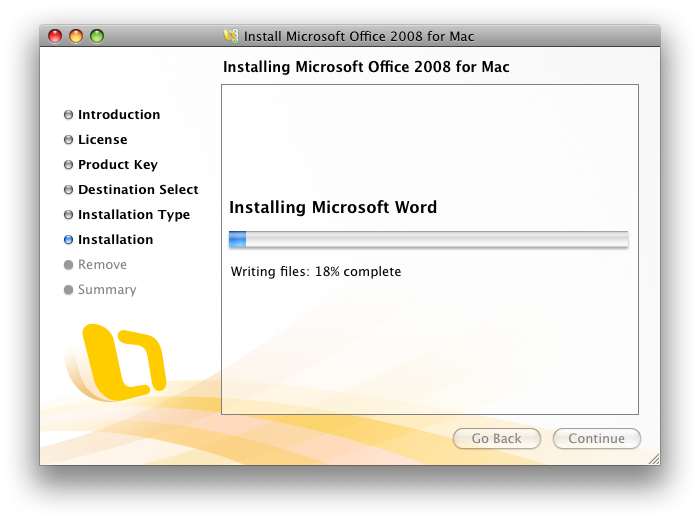700x520 pixels.
Task: Select the Introduction step label
Action: tap(119, 115)
